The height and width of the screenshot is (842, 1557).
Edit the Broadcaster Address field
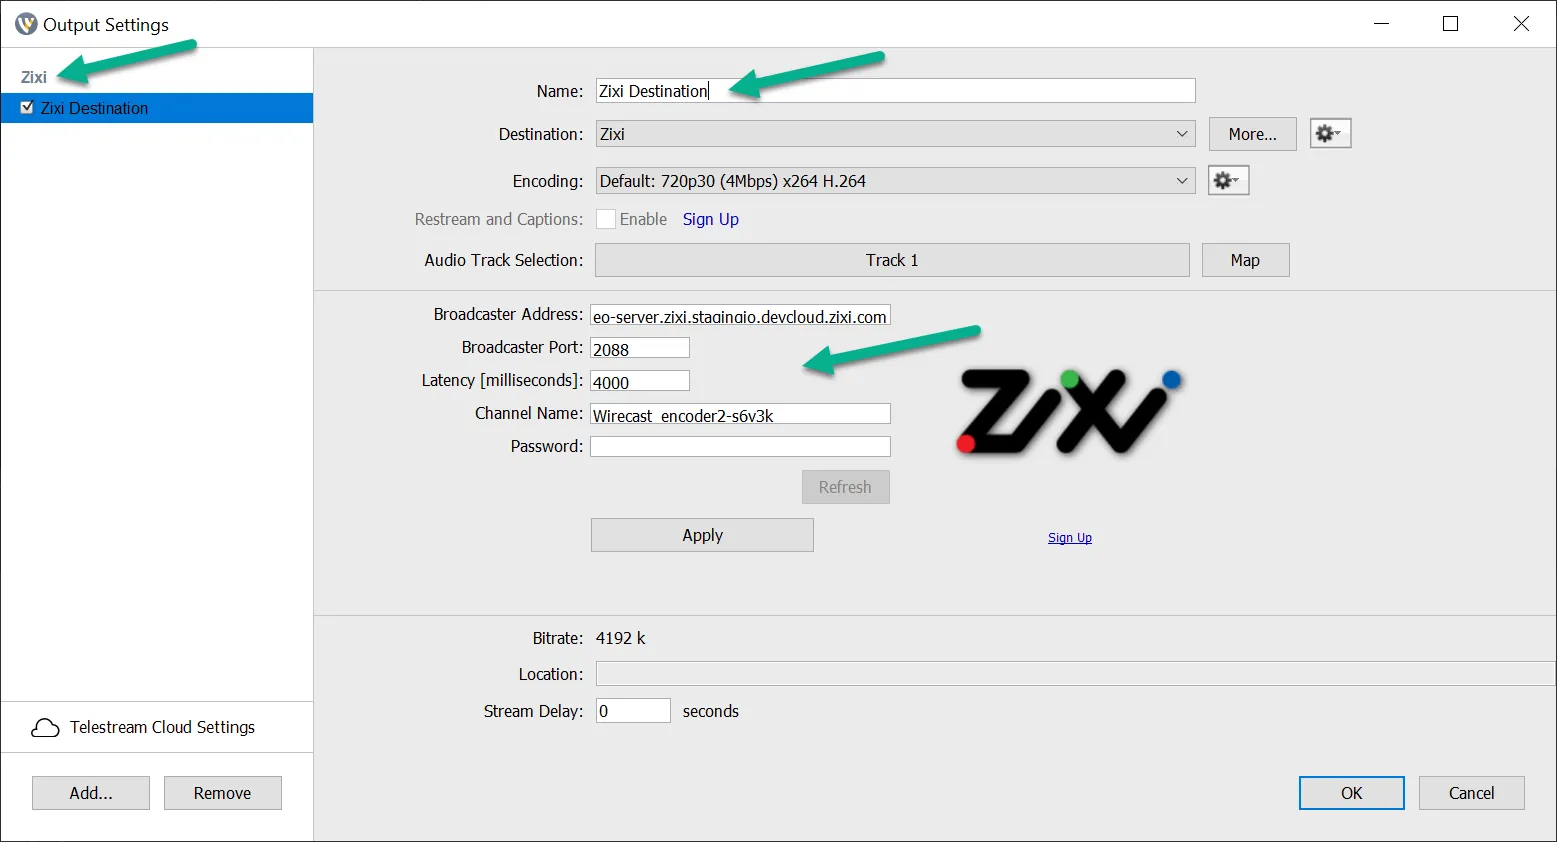(x=740, y=316)
